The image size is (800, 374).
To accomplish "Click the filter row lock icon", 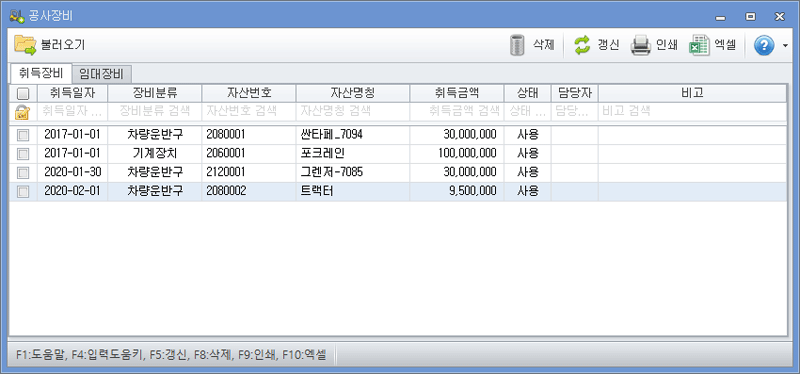I will pos(22,112).
